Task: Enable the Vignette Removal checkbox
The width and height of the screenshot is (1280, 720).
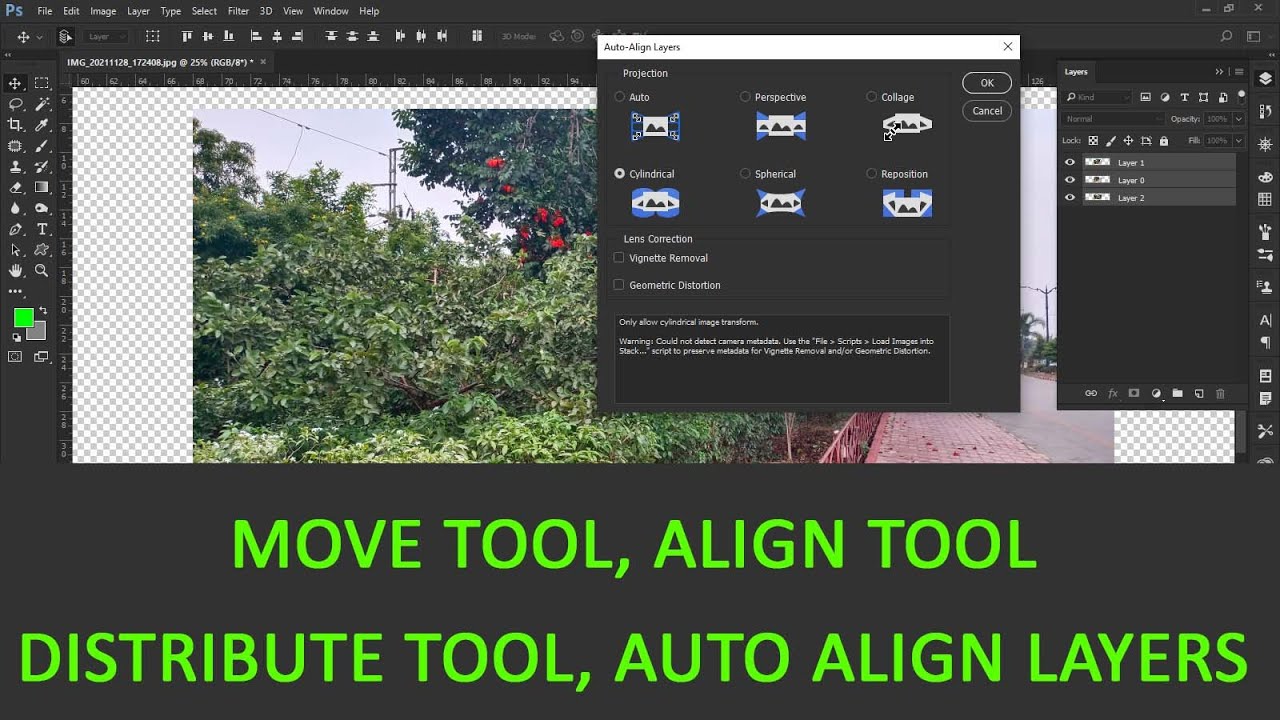Action: [619, 258]
